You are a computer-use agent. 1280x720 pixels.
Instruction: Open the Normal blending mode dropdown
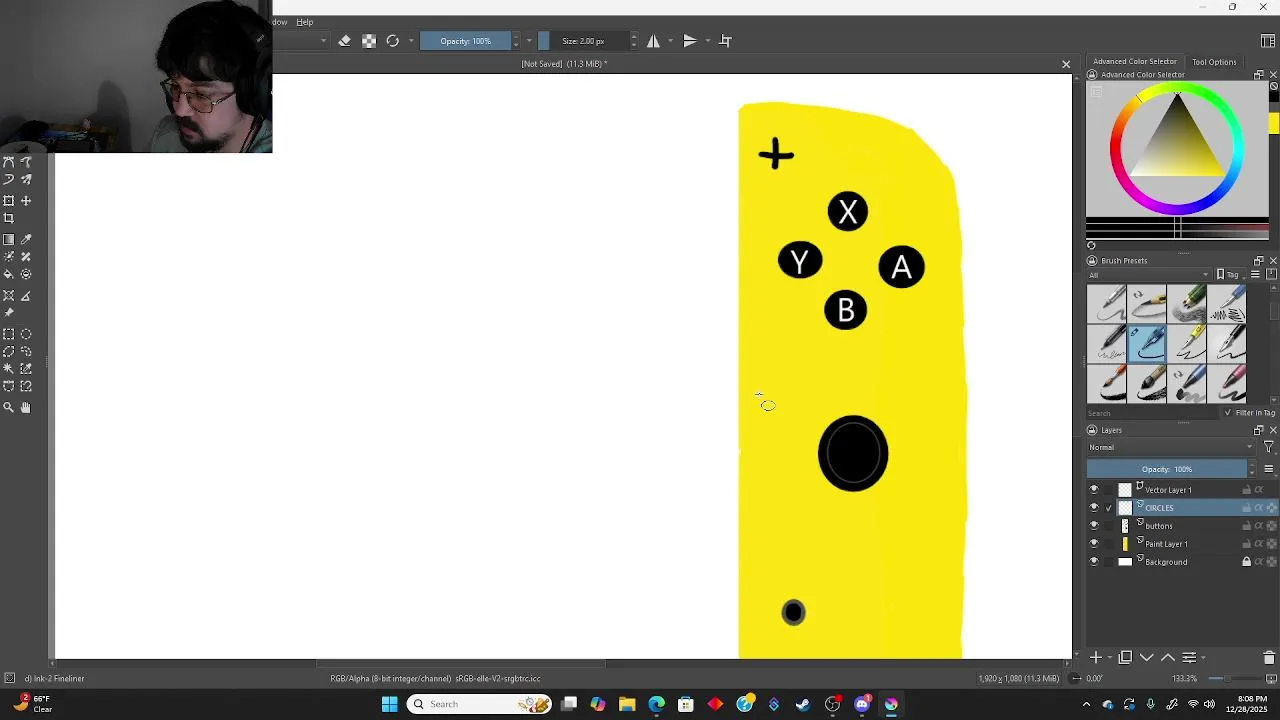pyautogui.click(x=1170, y=447)
